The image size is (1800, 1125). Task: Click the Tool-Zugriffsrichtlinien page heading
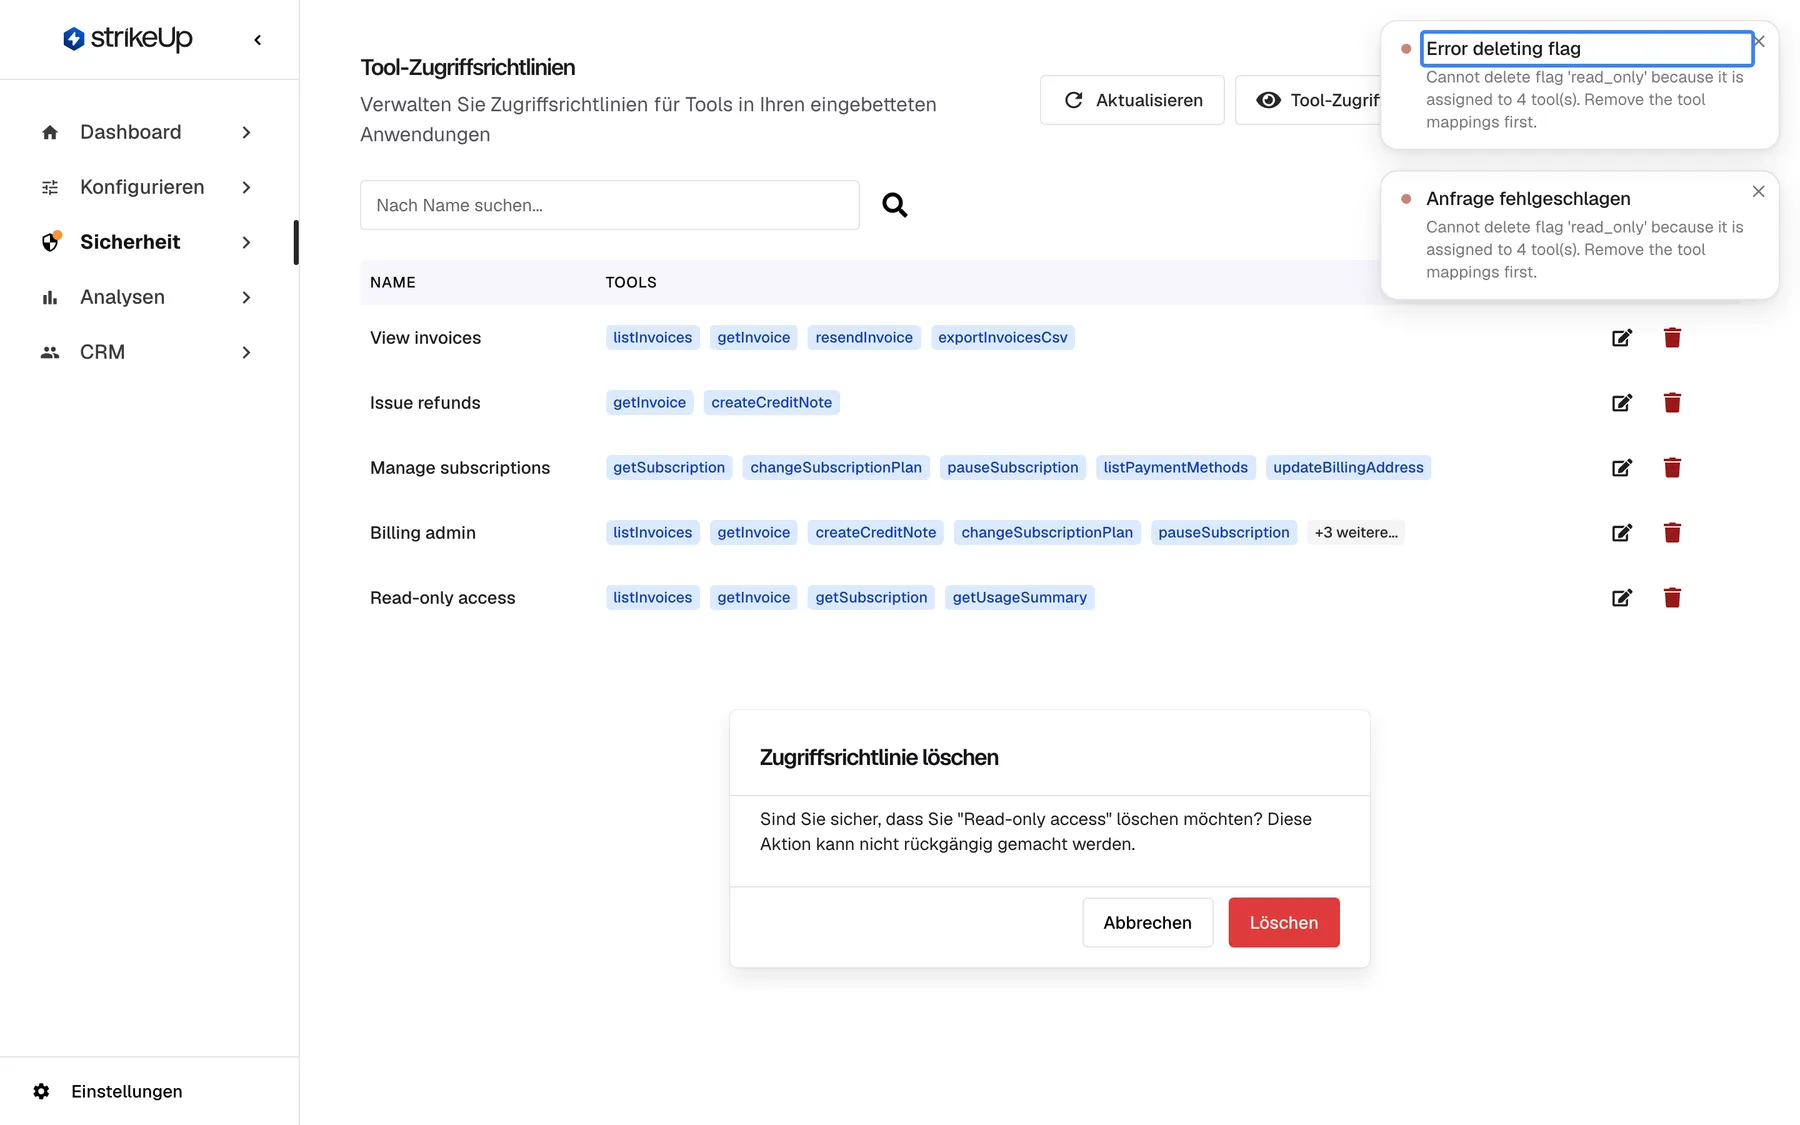point(468,67)
